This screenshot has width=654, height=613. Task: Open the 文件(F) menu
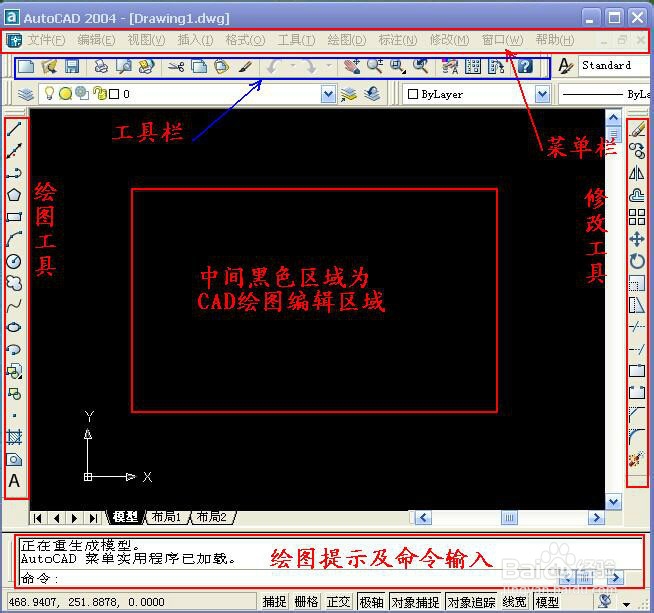(x=46, y=40)
